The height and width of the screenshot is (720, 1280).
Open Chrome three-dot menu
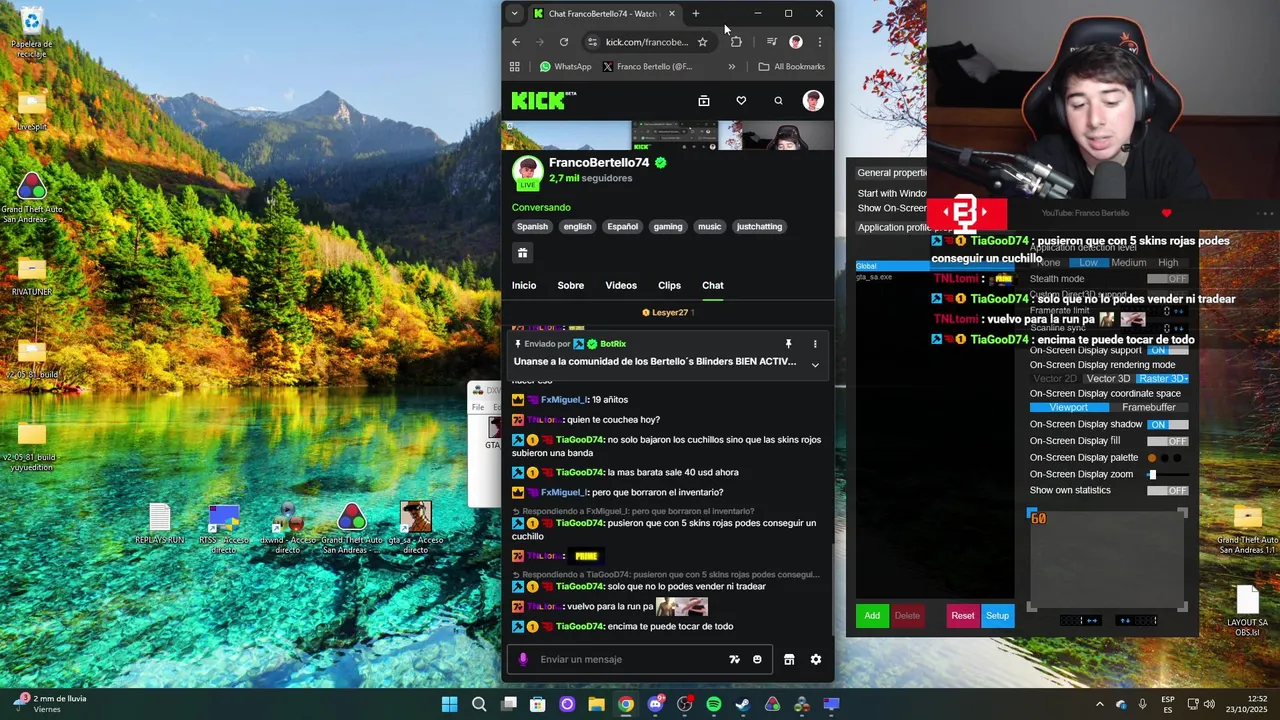[820, 42]
